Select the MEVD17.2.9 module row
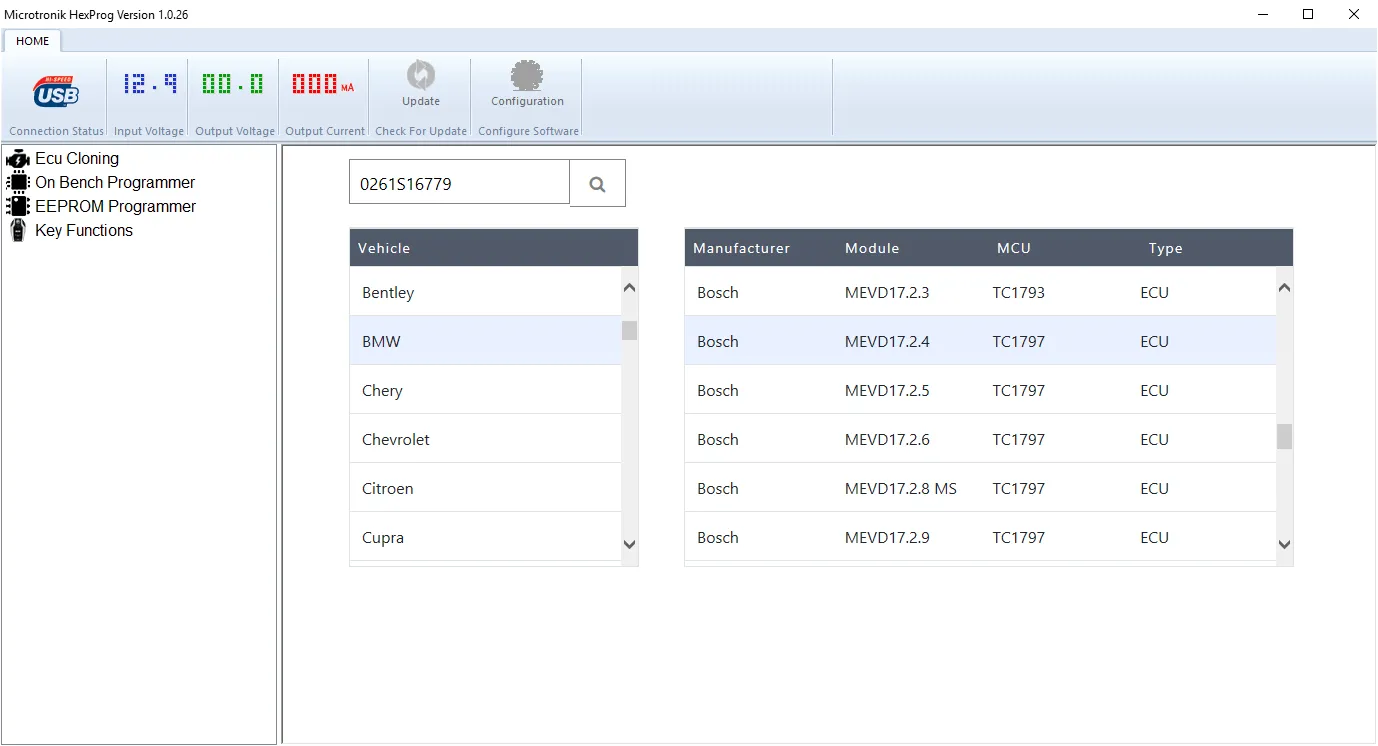 981,537
